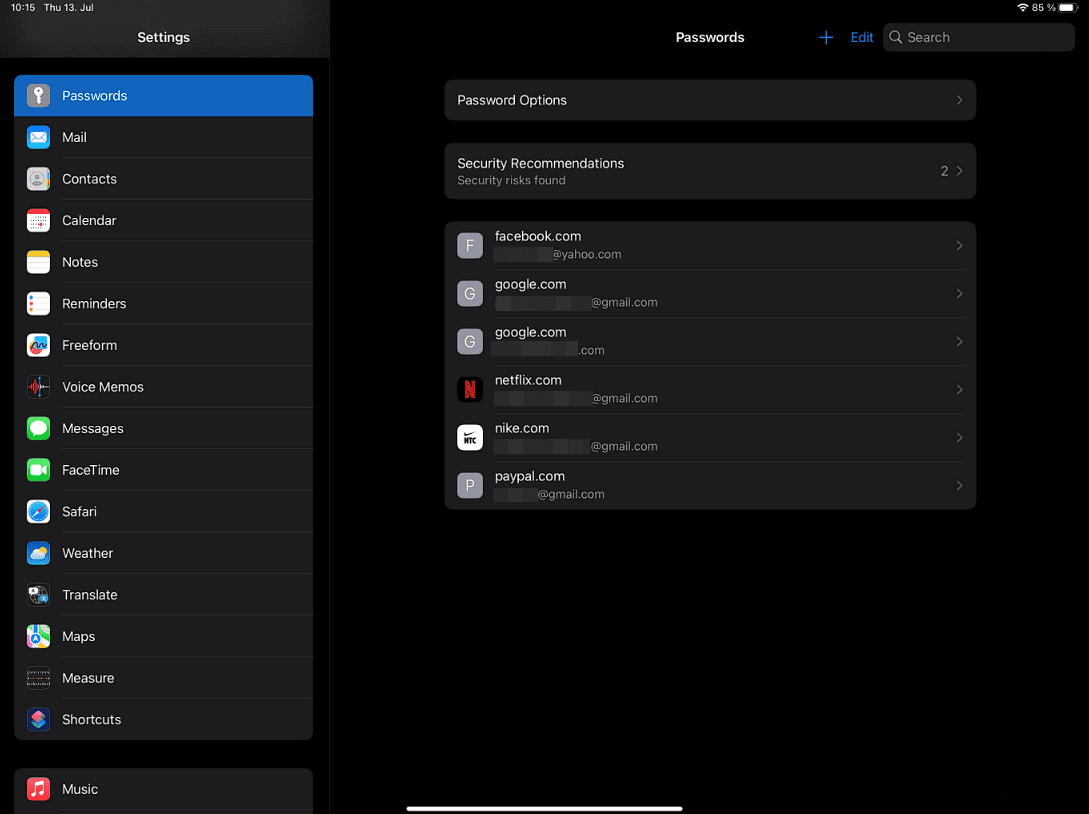
Task: Open FaceTime settings
Action: 163,470
